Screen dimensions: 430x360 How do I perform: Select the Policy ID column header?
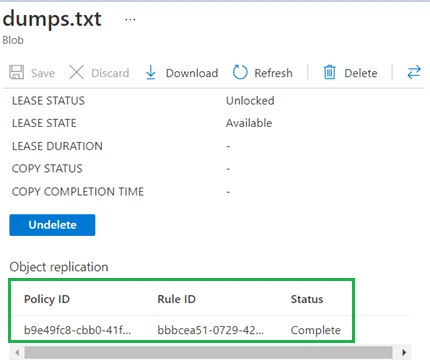pos(47,299)
